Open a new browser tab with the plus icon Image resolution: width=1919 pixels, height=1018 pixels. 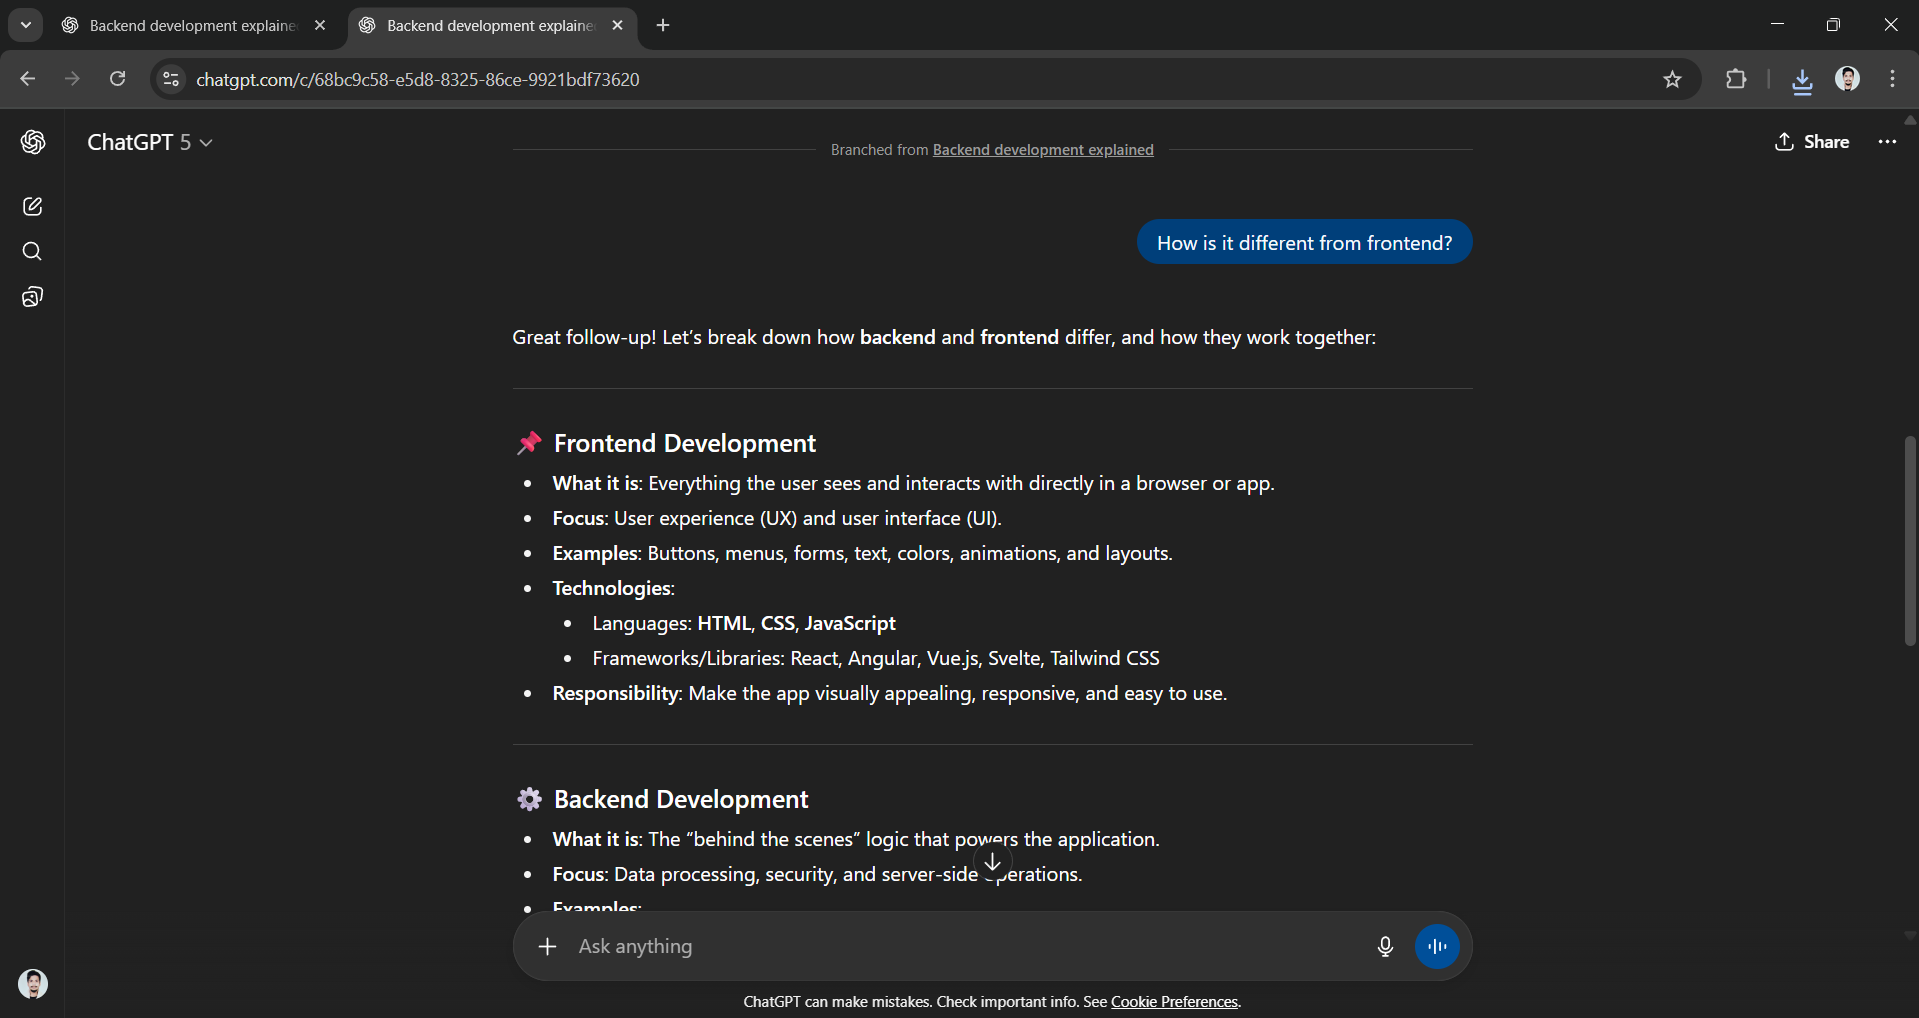pyautogui.click(x=663, y=25)
